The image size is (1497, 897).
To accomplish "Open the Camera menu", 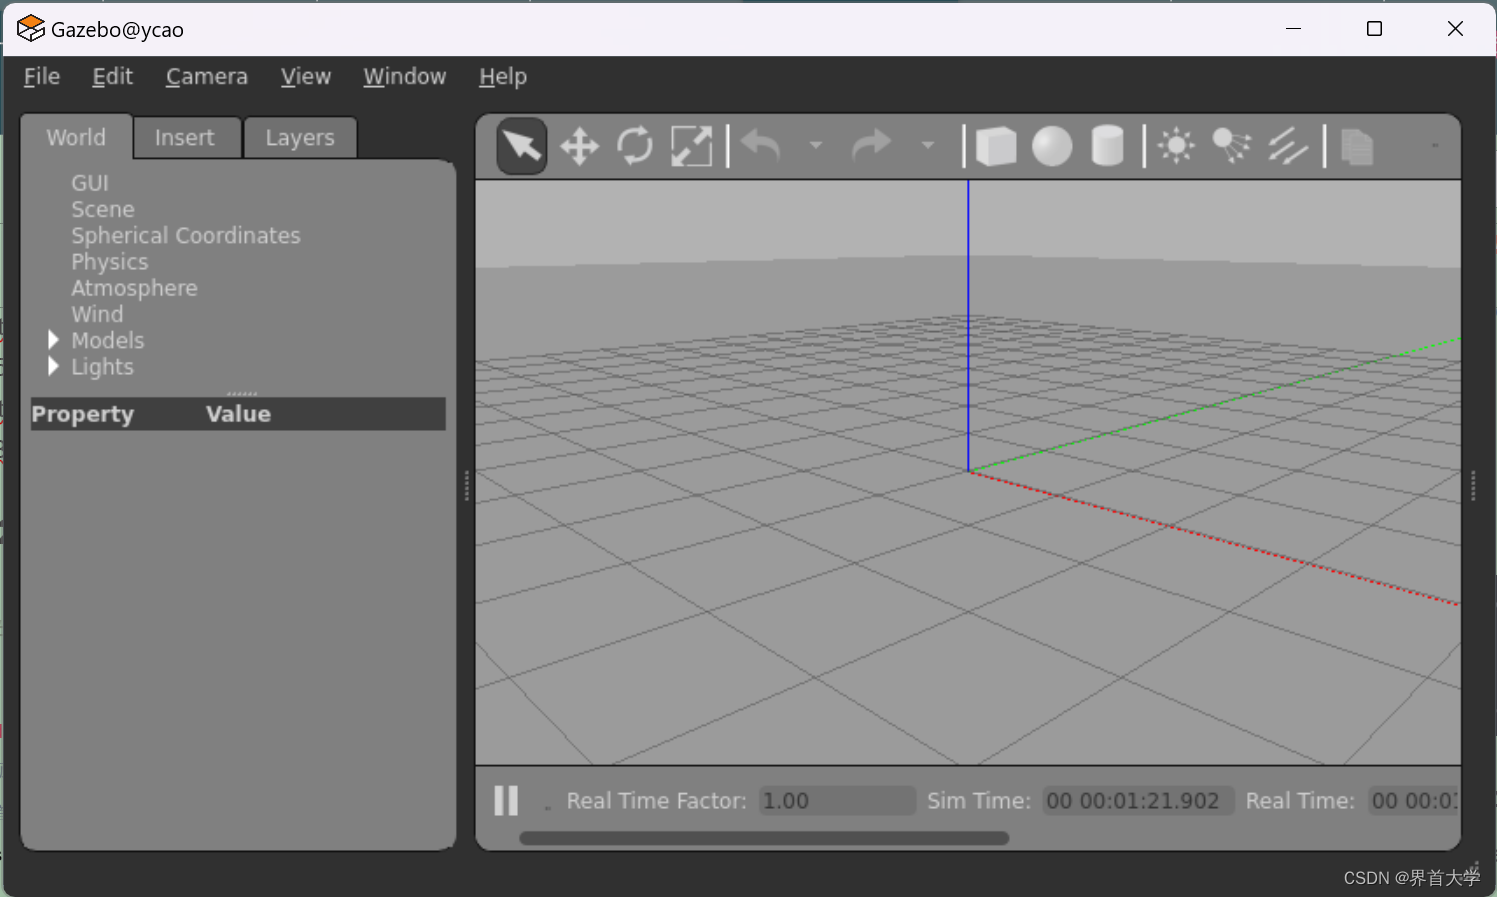I will [206, 76].
